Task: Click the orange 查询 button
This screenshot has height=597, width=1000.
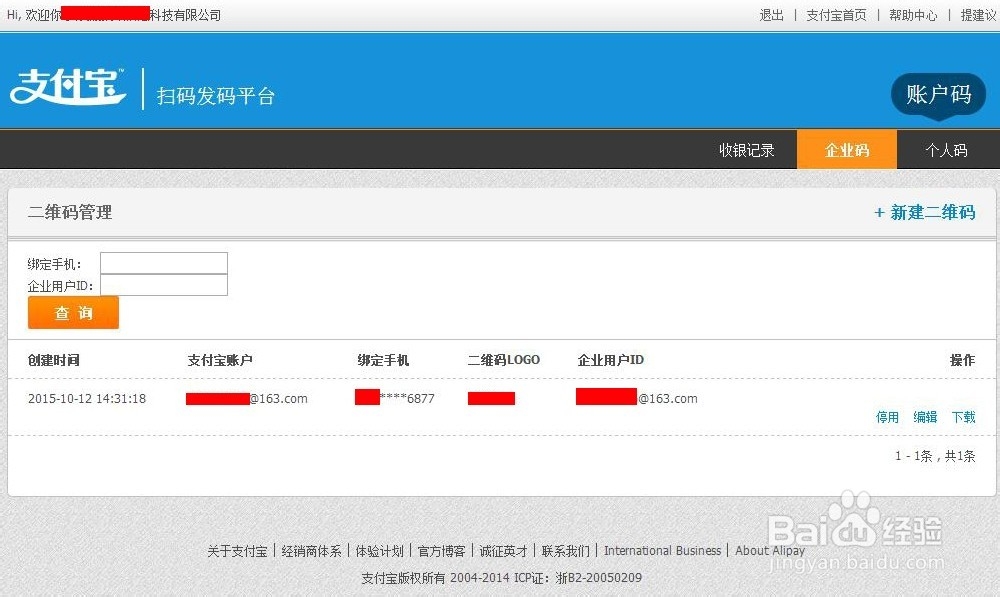Action: (x=73, y=313)
